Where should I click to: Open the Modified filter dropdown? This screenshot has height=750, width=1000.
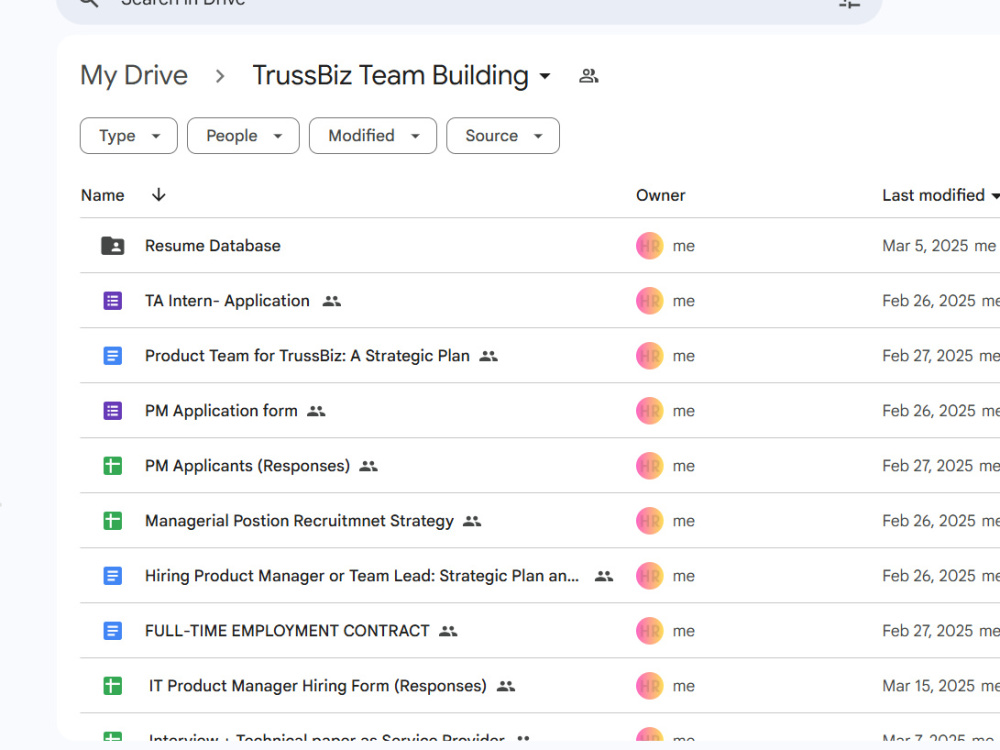[x=373, y=136]
